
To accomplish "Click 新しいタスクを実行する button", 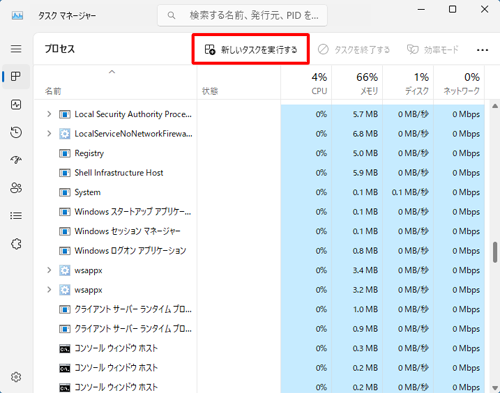I will [251, 50].
